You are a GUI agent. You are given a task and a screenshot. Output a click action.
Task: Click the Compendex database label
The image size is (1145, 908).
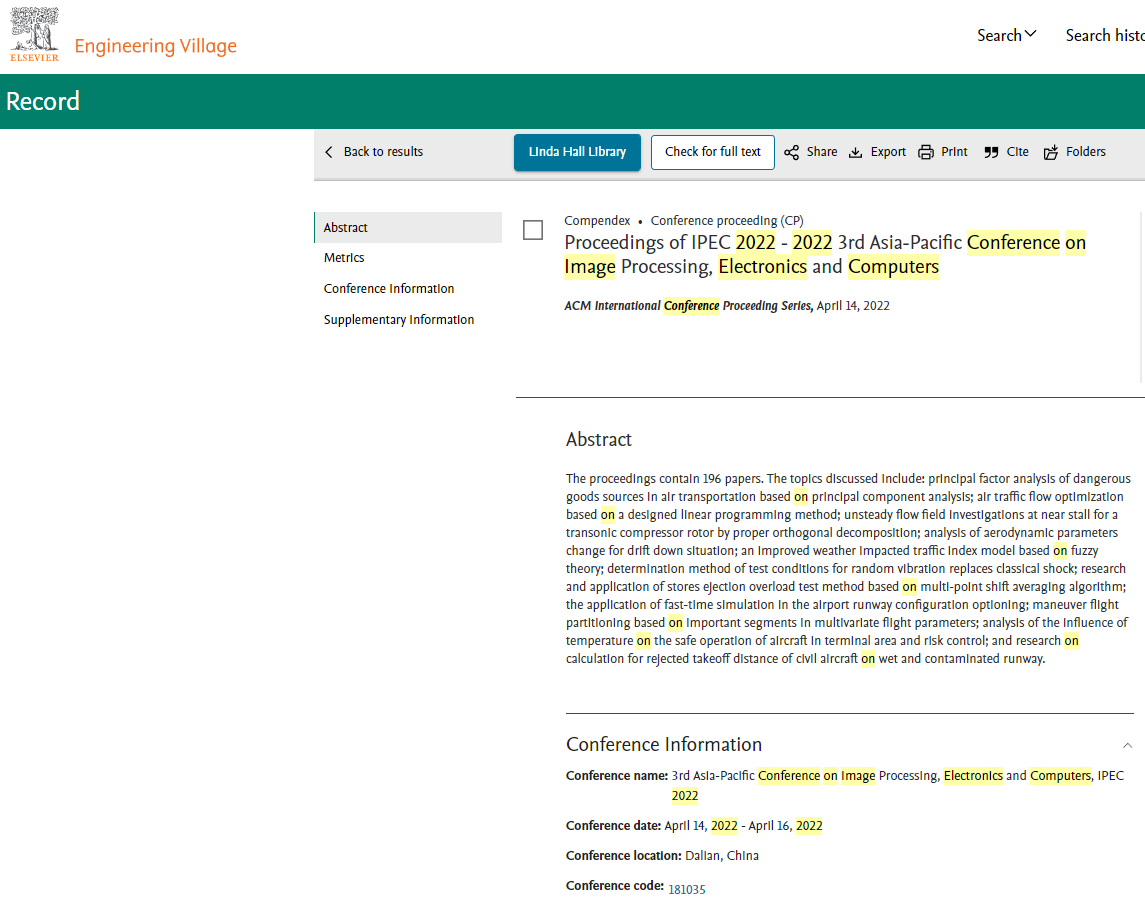click(597, 221)
